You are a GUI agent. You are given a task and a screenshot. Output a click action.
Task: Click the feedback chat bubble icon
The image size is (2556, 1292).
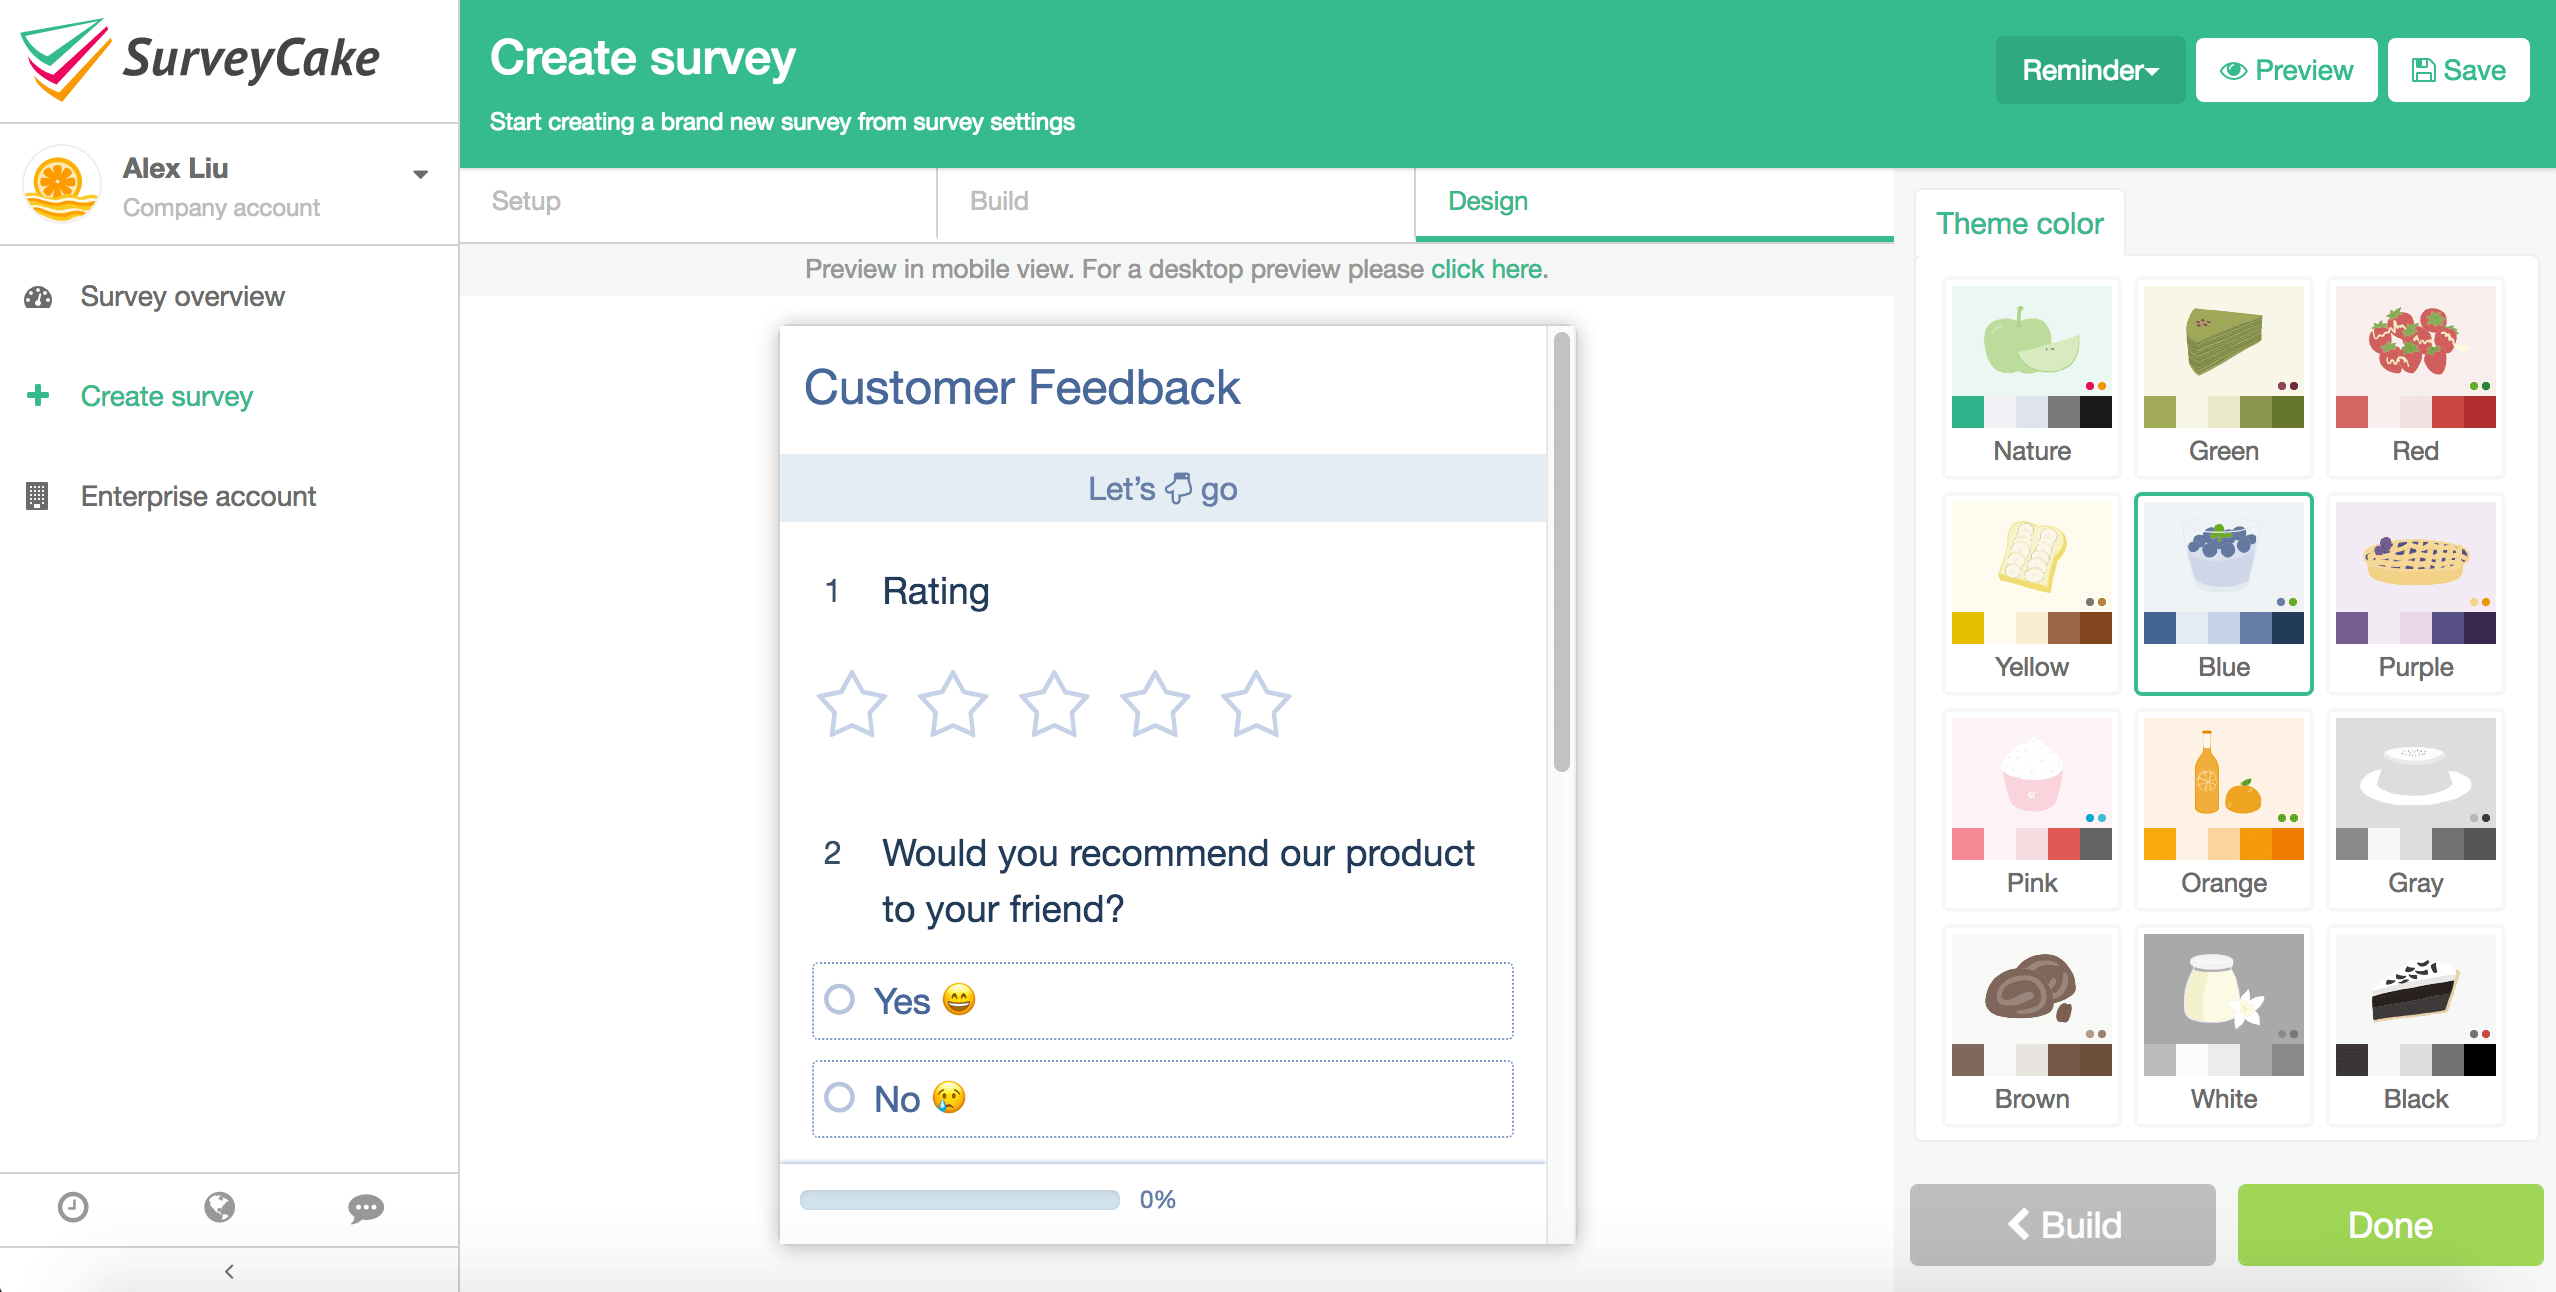(x=365, y=1209)
